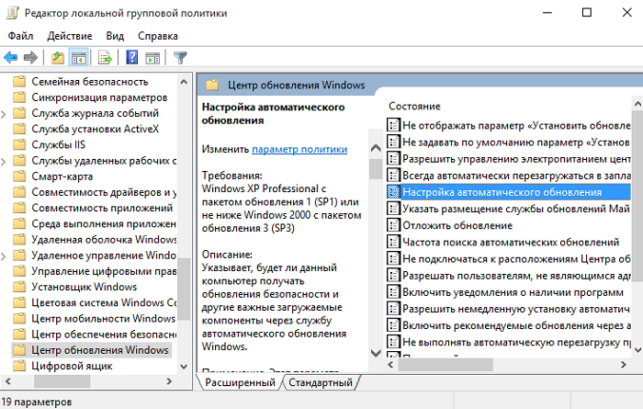Viewport: 643px width, 409px height.
Task: Select Синхронизация параметров tree folder
Action: [99, 97]
